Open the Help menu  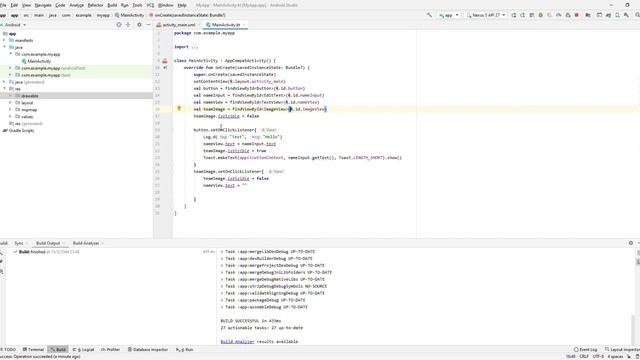[182, 5]
